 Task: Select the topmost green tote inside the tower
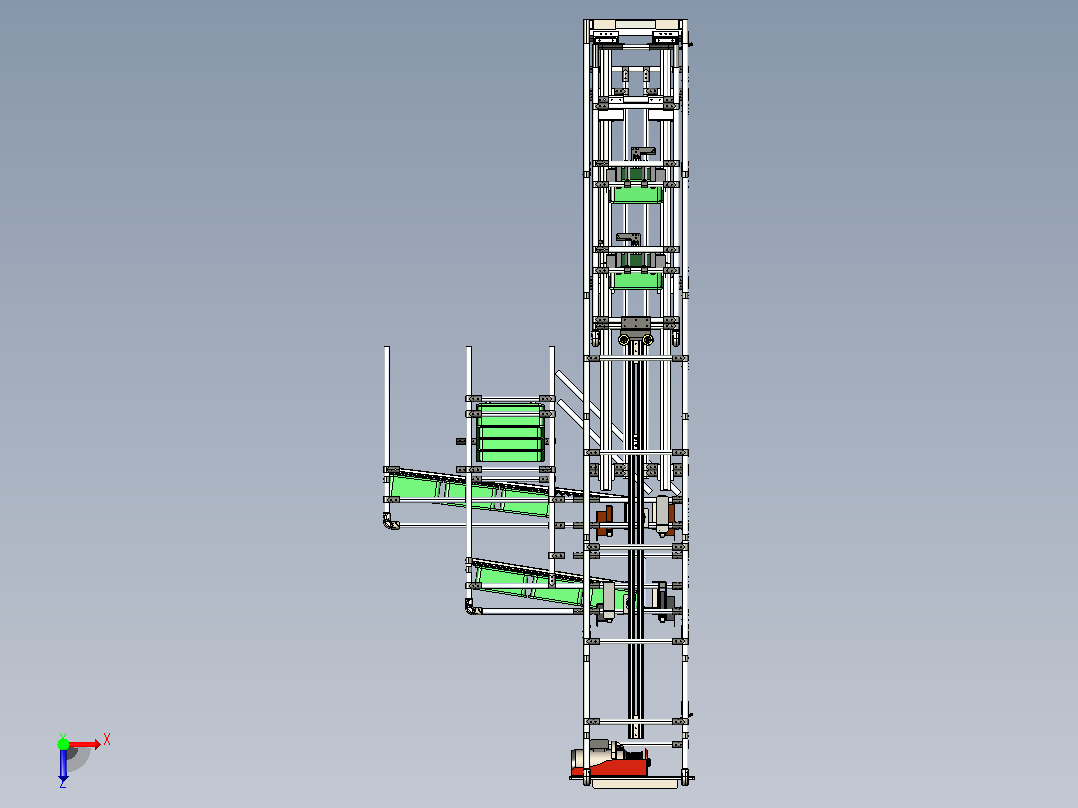pyautogui.click(x=636, y=193)
